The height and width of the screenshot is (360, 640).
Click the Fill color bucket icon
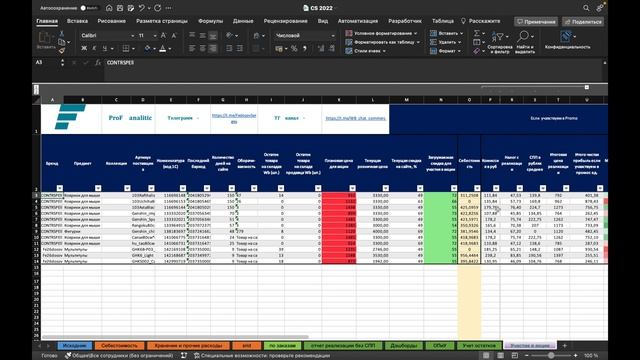147,49
